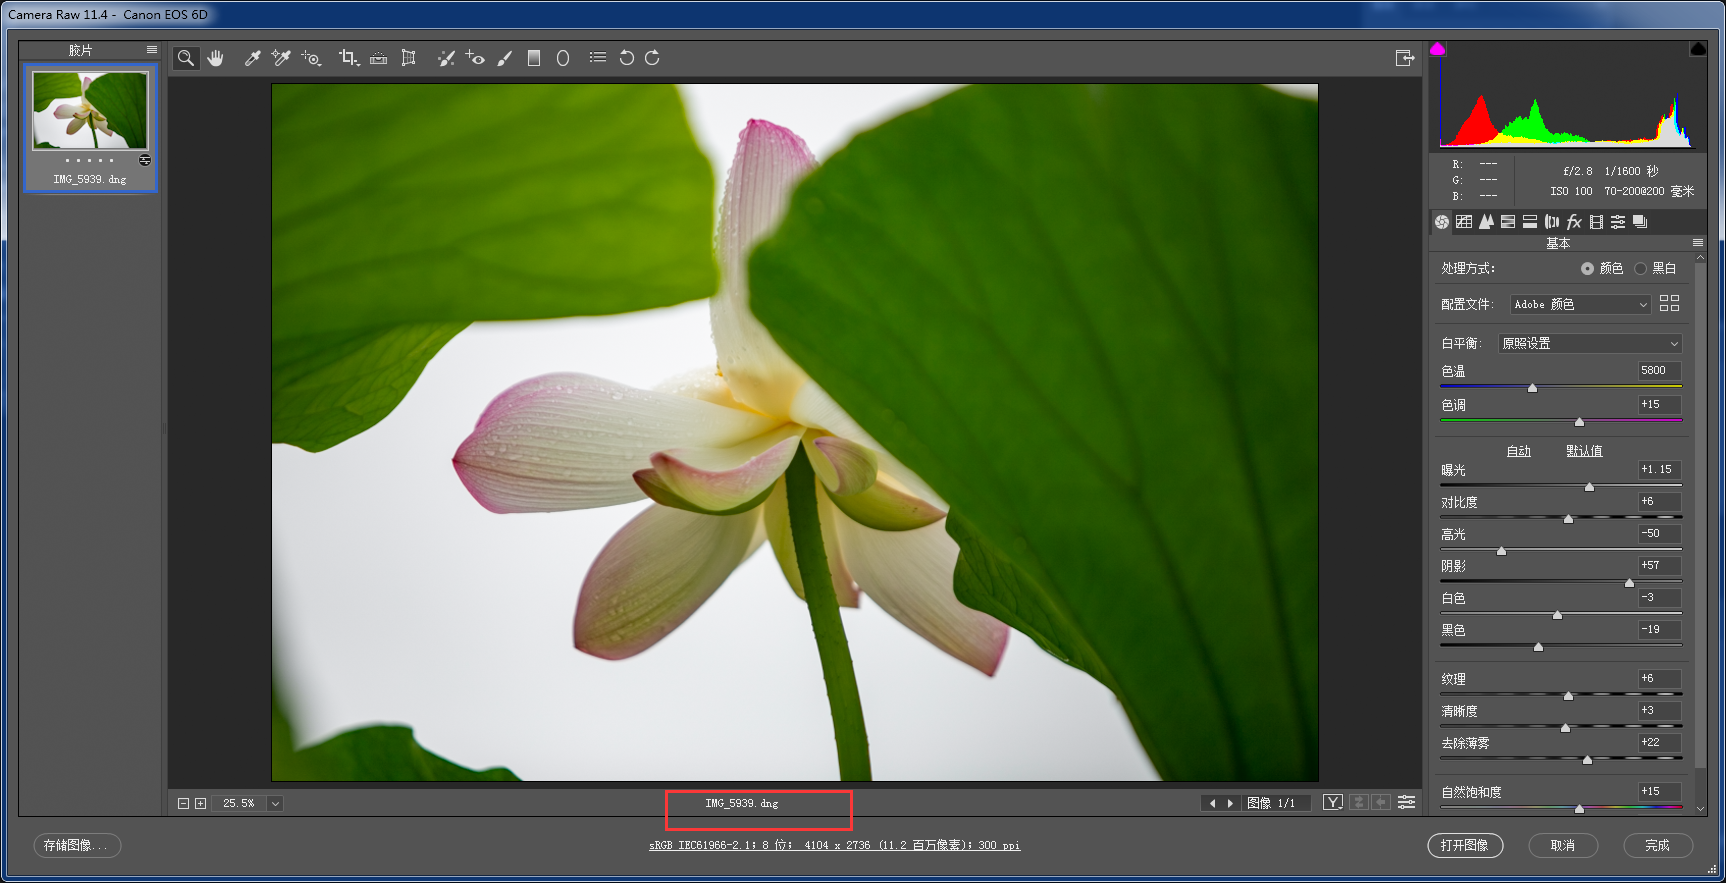Select the Hand tool
Image resolution: width=1726 pixels, height=883 pixels.
tap(215, 58)
